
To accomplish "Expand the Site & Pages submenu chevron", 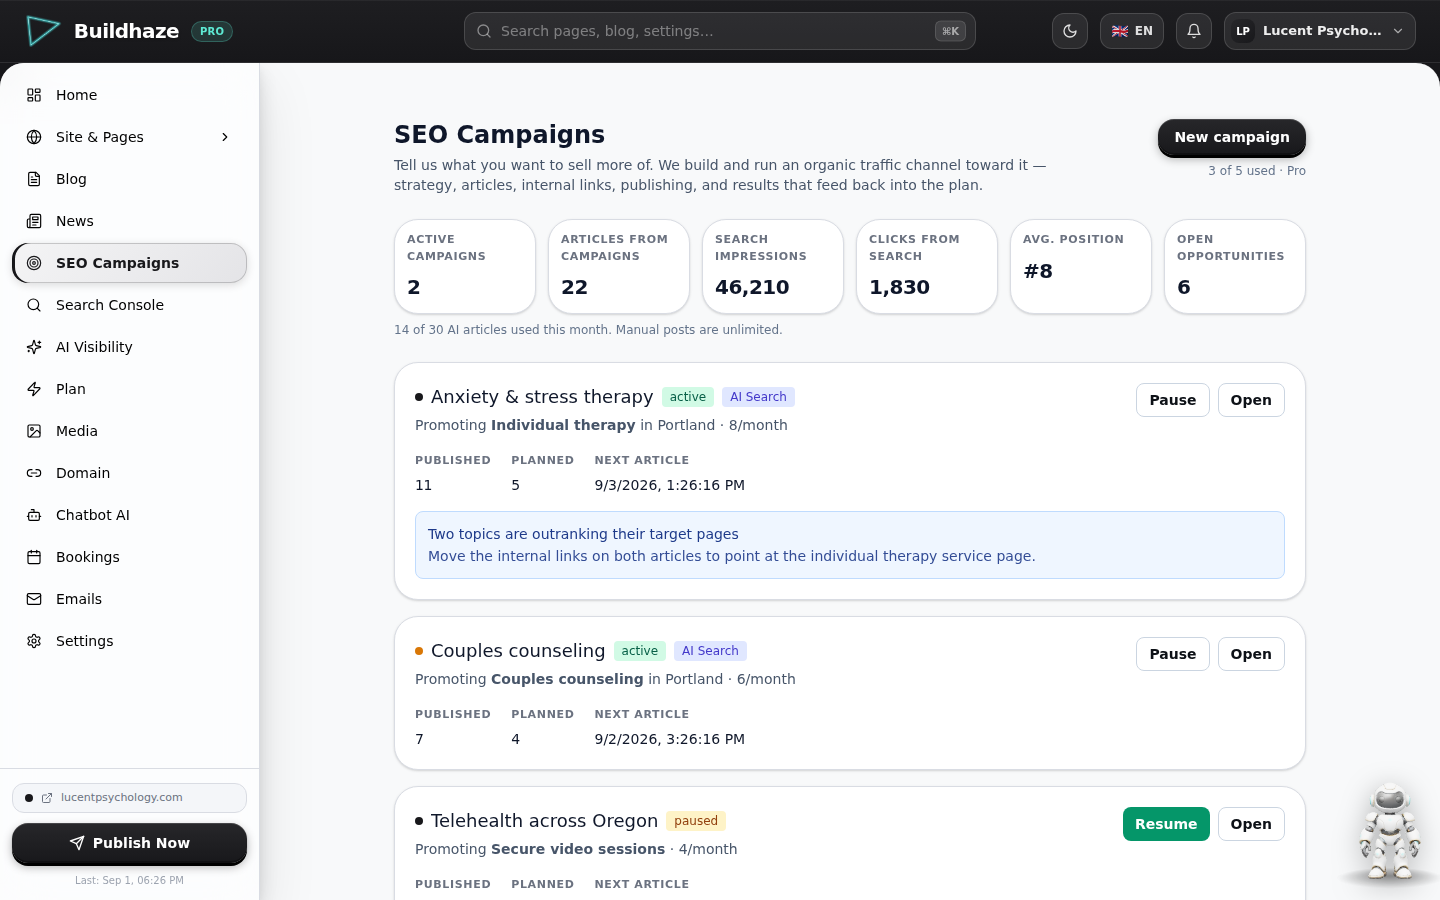I will click(x=225, y=137).
